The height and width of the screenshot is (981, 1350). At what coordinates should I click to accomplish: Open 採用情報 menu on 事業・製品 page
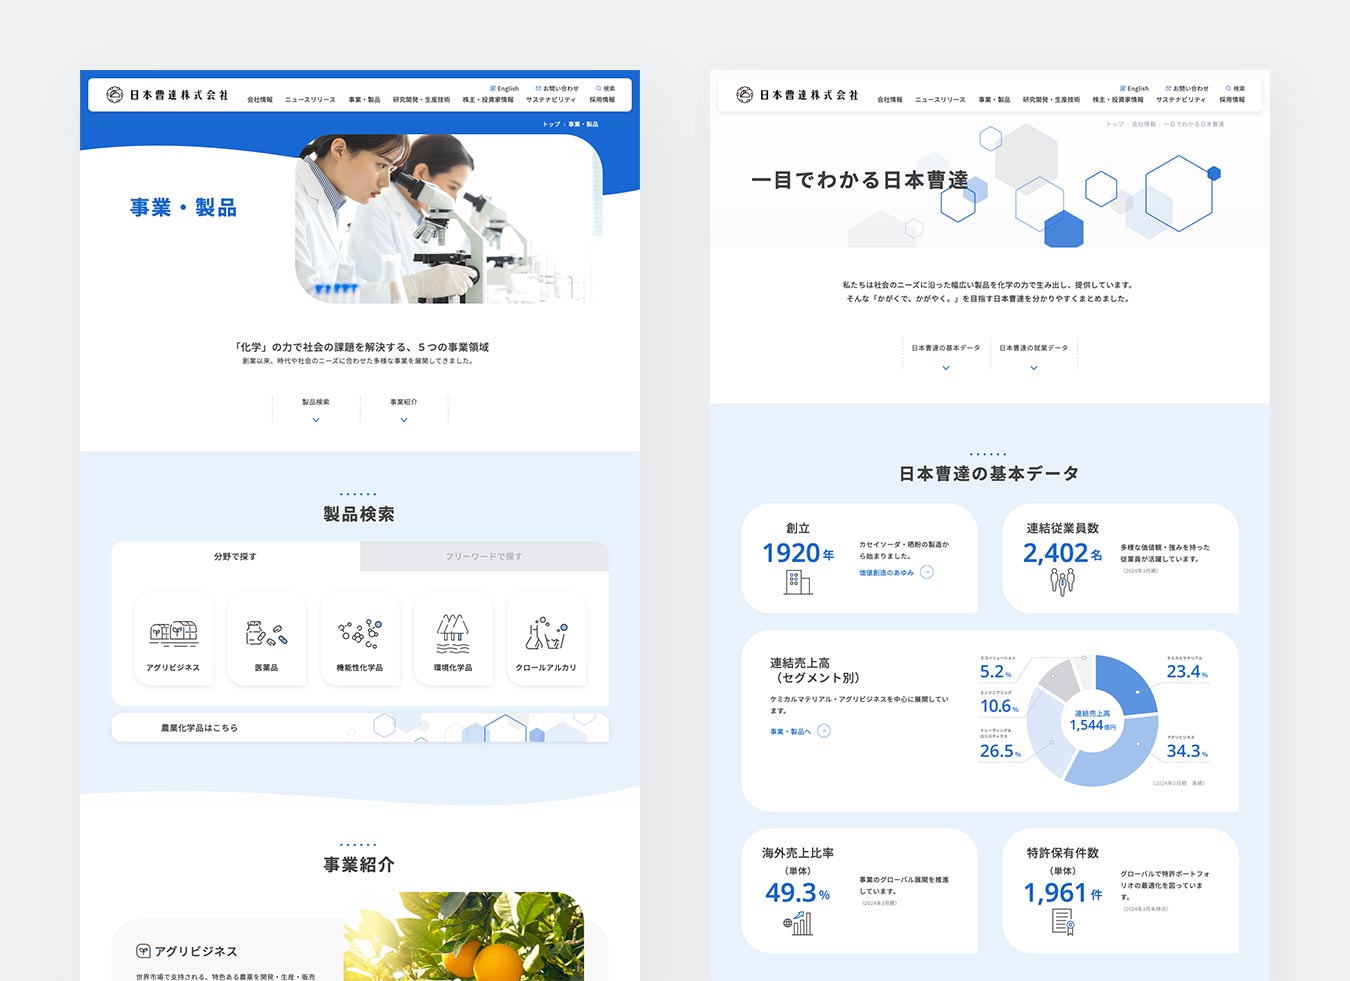(x=602, y=100)
